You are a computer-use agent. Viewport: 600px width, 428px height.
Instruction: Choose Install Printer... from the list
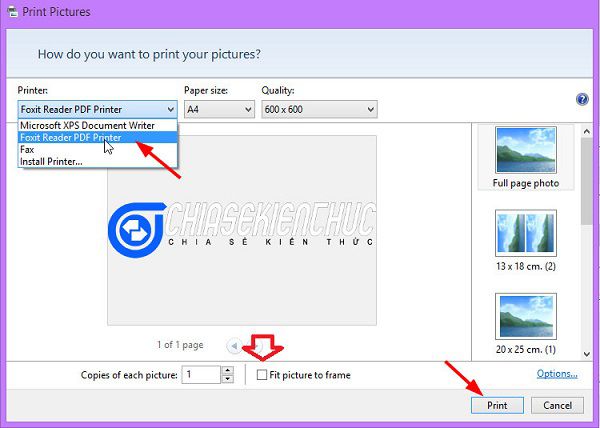(x=98, y=161)
